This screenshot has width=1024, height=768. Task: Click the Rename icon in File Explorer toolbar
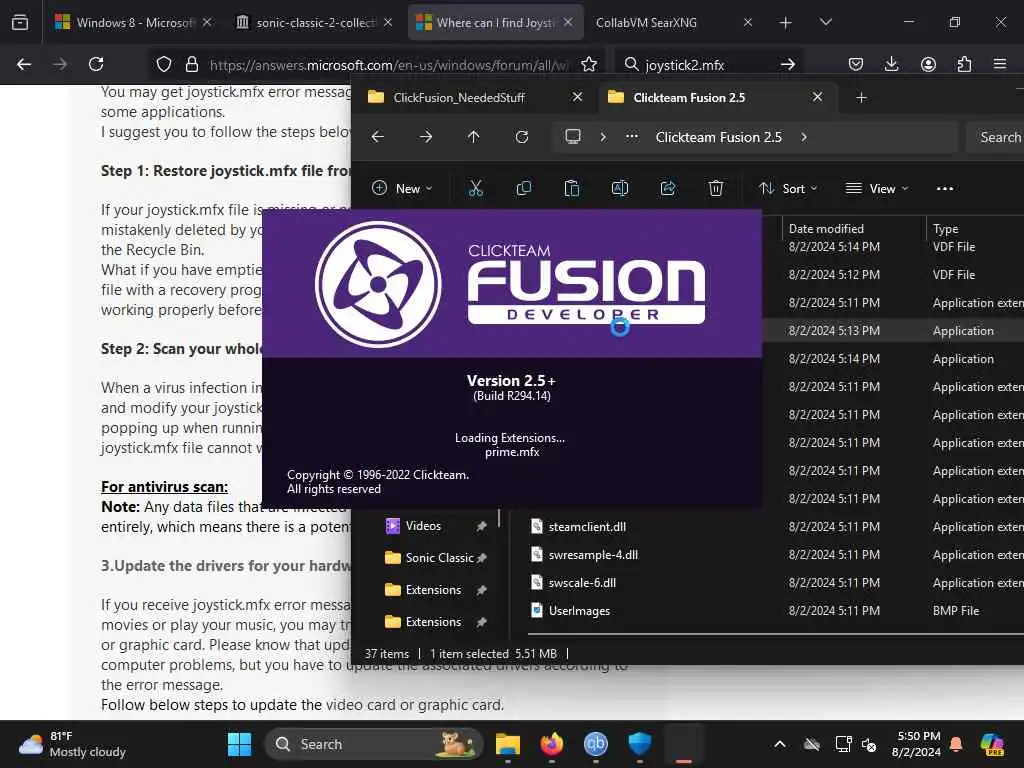tap(620, 189)
